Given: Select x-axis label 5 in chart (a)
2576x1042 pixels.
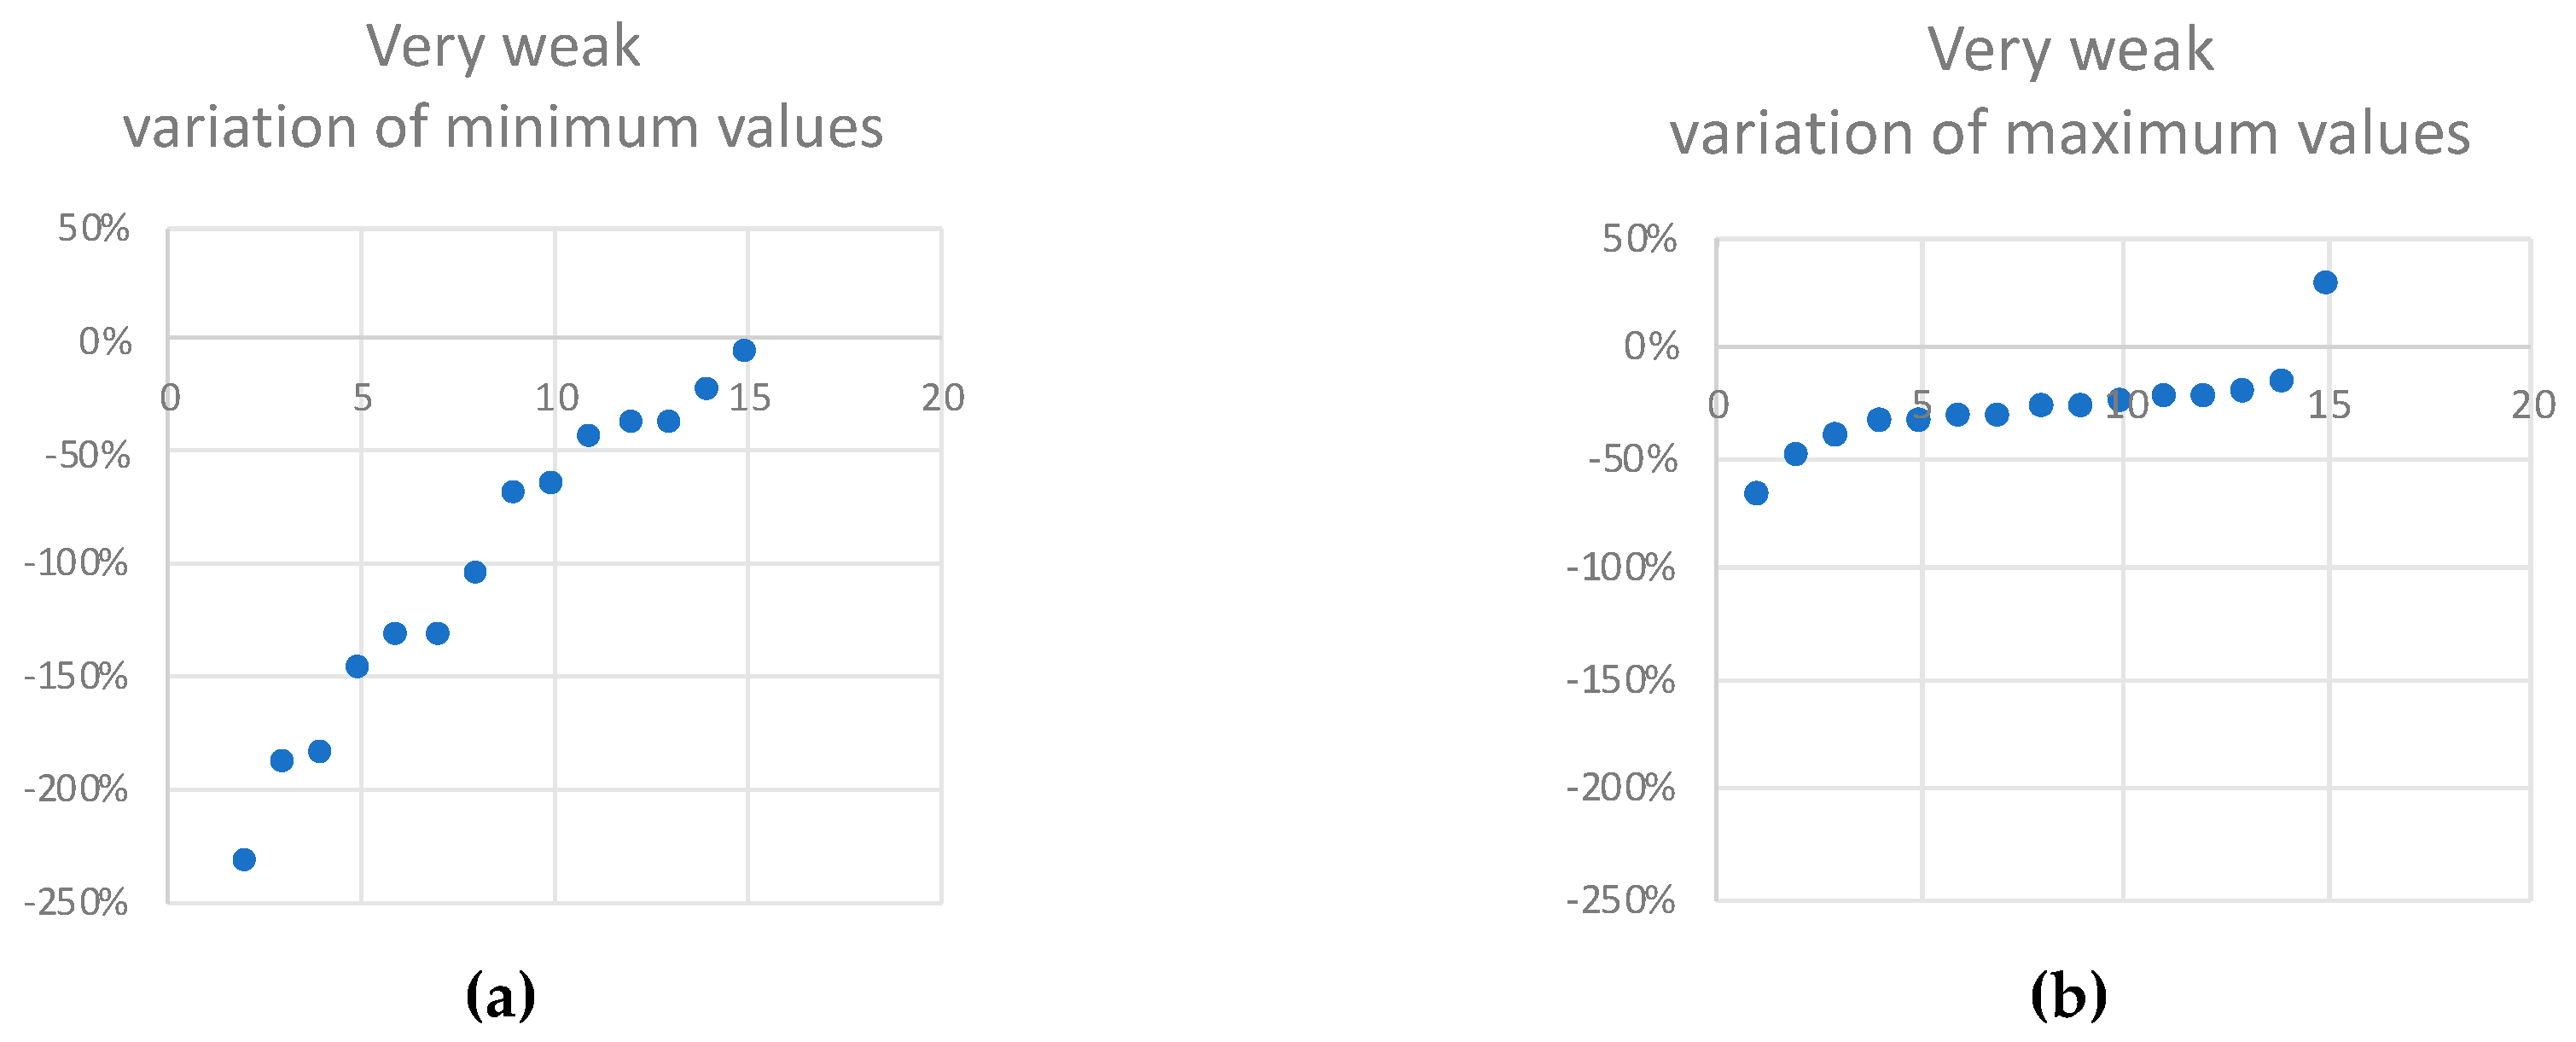Looking at the screenshot, I should click(362, 398).
